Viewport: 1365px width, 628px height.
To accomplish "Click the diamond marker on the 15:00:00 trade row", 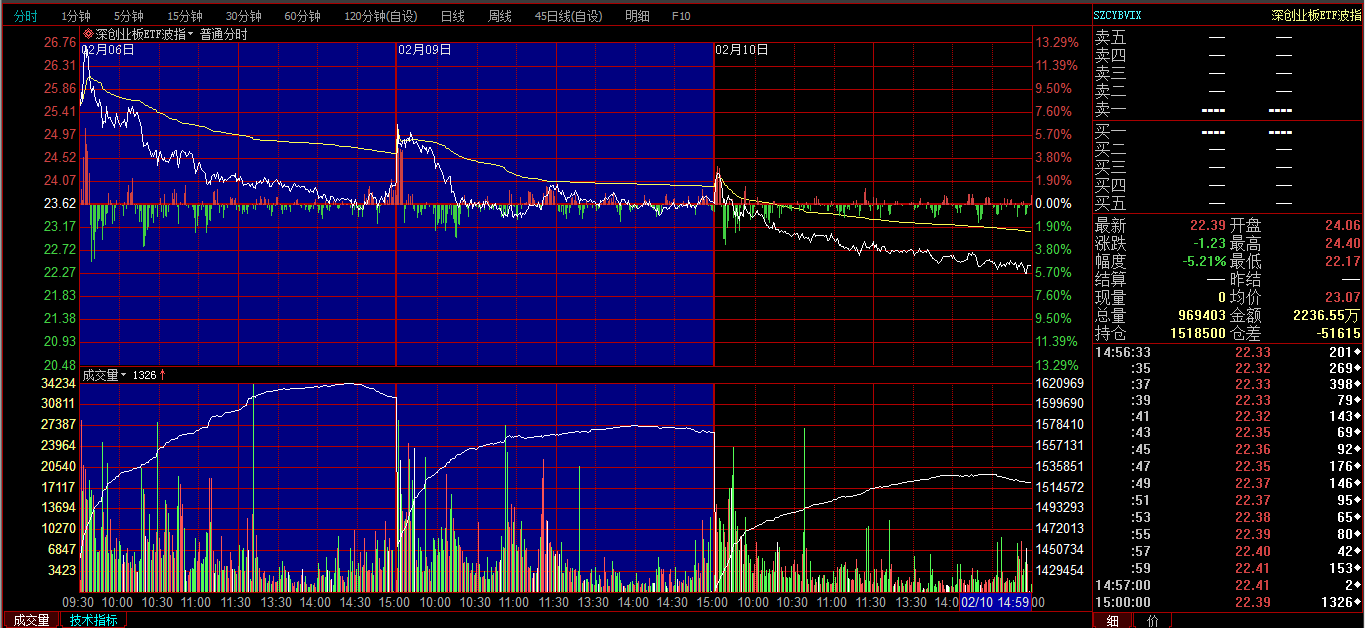I will point(1357,602).
